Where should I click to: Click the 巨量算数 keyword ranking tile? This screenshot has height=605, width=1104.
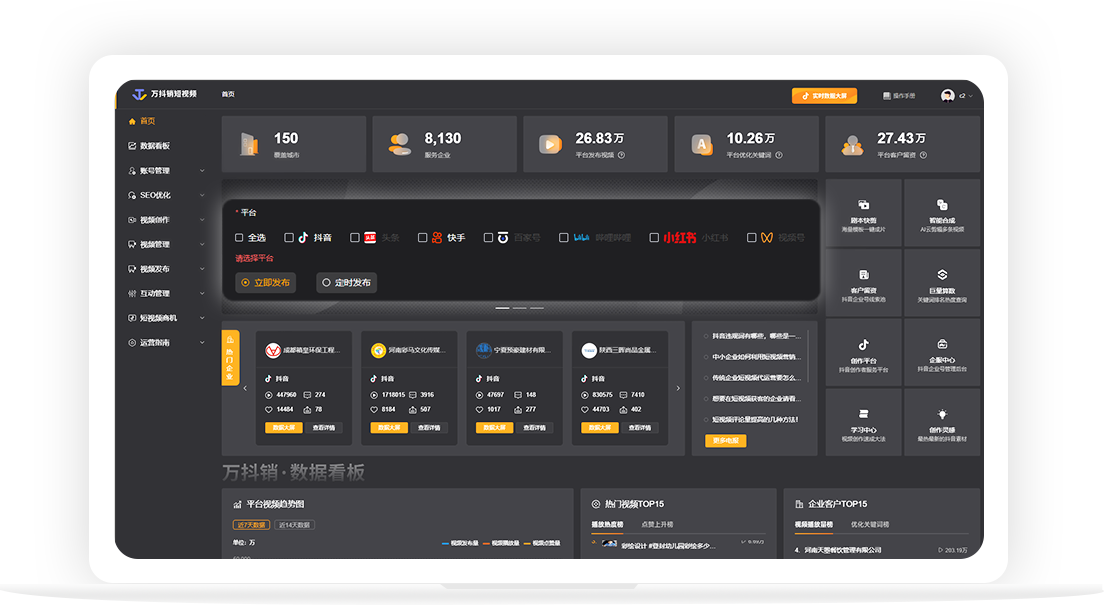click(x=941, y=283)
